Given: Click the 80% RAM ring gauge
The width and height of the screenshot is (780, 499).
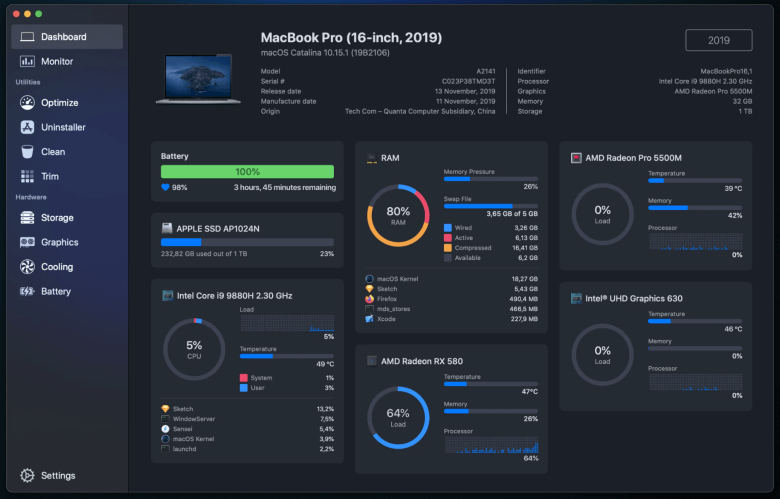Looking at the screenshot, I should coord(398,215).
